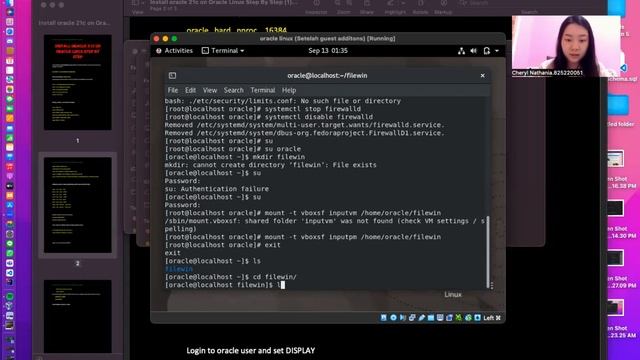Click the VirtualBox recording indicator icon
This screenshot has width=640, height=360.
[x=449, y=318]
